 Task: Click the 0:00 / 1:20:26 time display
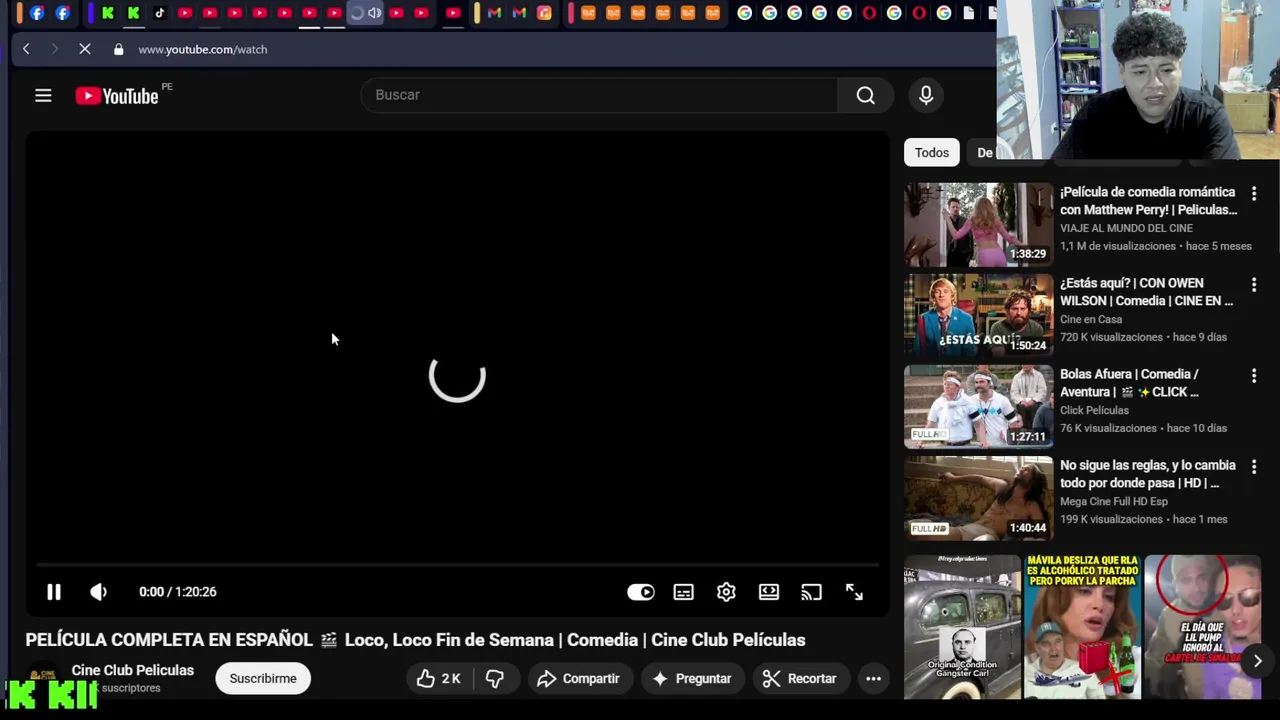[178, 592]
